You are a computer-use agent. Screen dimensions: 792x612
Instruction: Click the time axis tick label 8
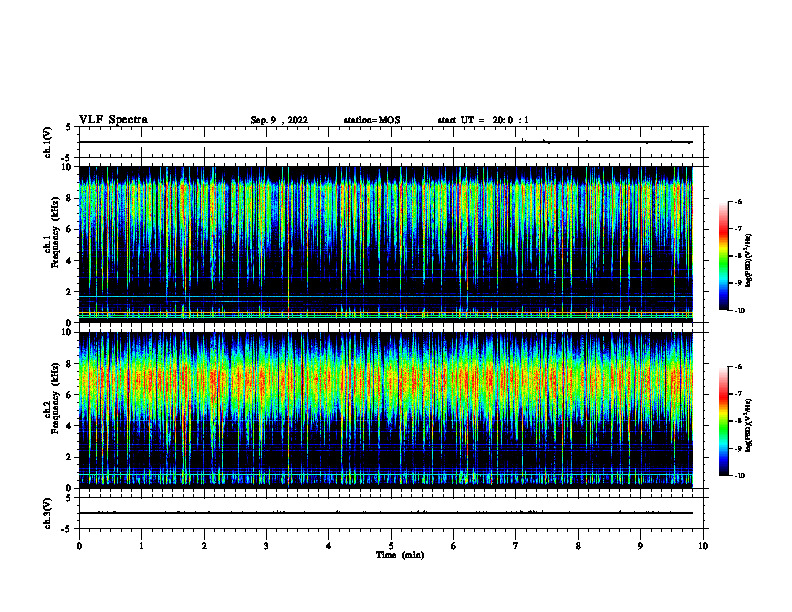pos(578,546)
